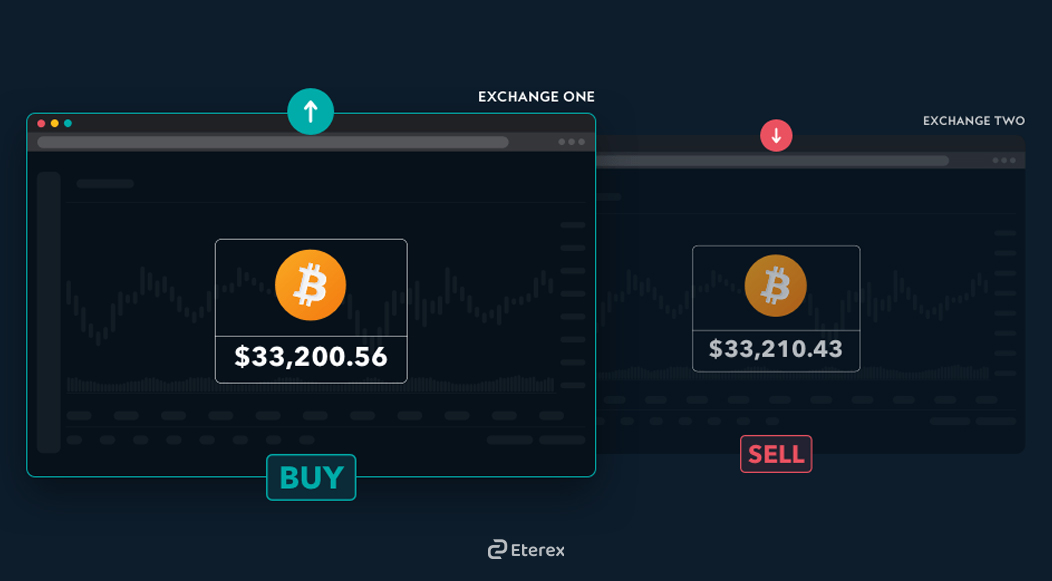Click the BUY button
Screen dimensions: 1052x581
click(x=311, y=478)
